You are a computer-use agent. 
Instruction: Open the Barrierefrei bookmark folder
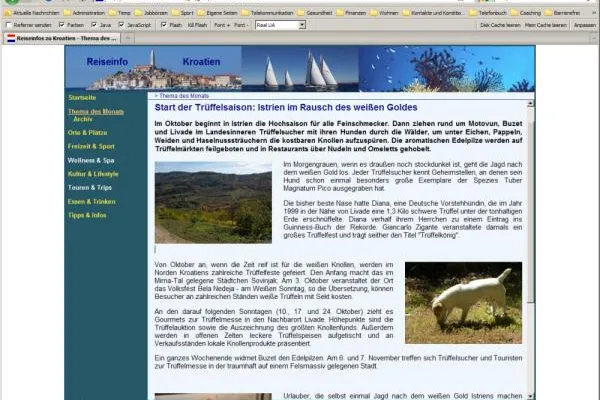[562, 13]
